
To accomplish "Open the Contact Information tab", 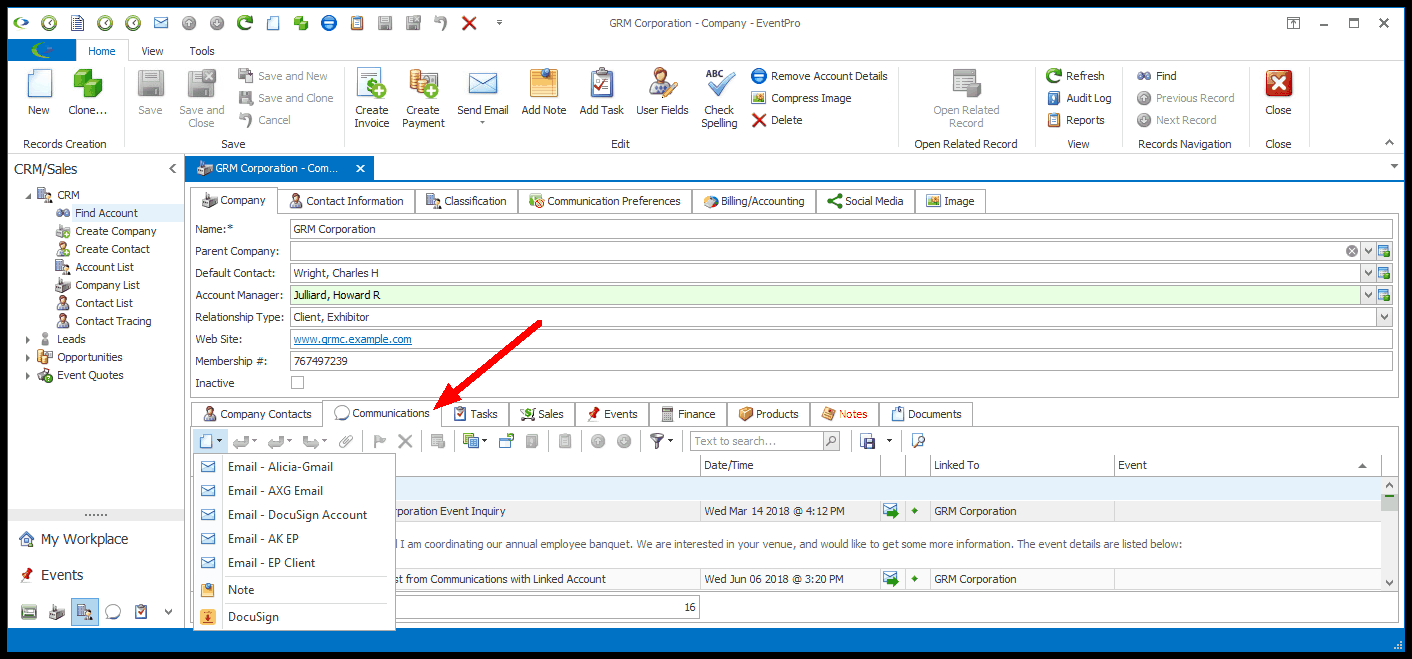I will tap(345, 201).
